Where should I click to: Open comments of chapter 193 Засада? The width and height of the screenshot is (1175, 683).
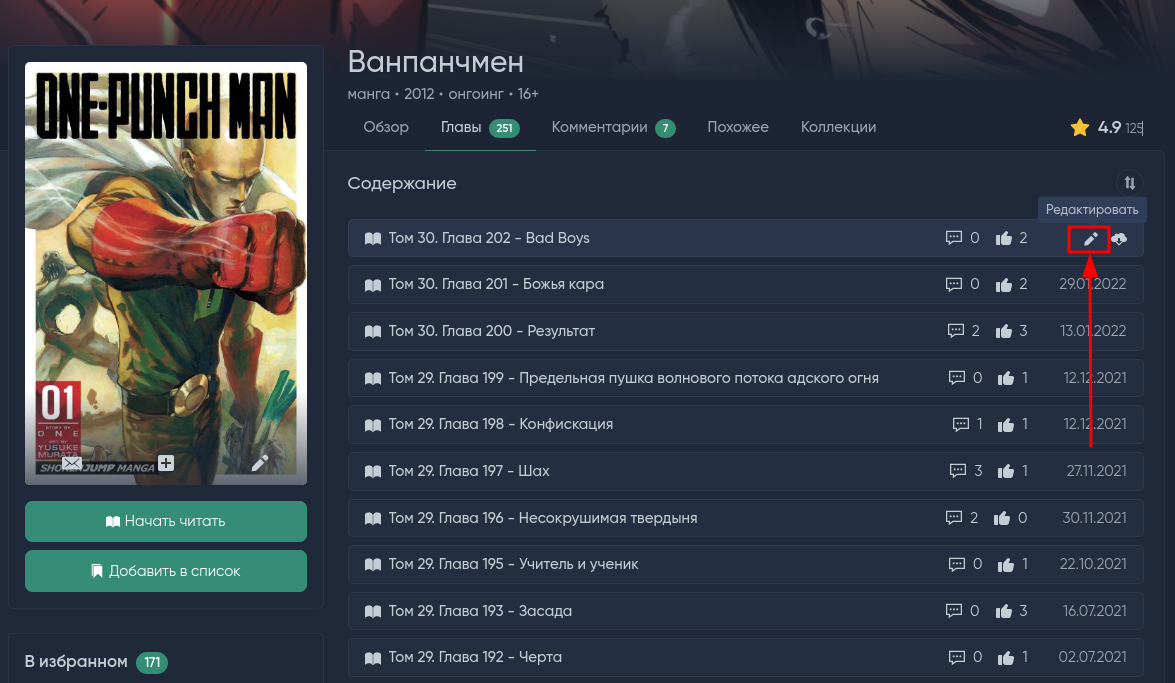[953, 612]
